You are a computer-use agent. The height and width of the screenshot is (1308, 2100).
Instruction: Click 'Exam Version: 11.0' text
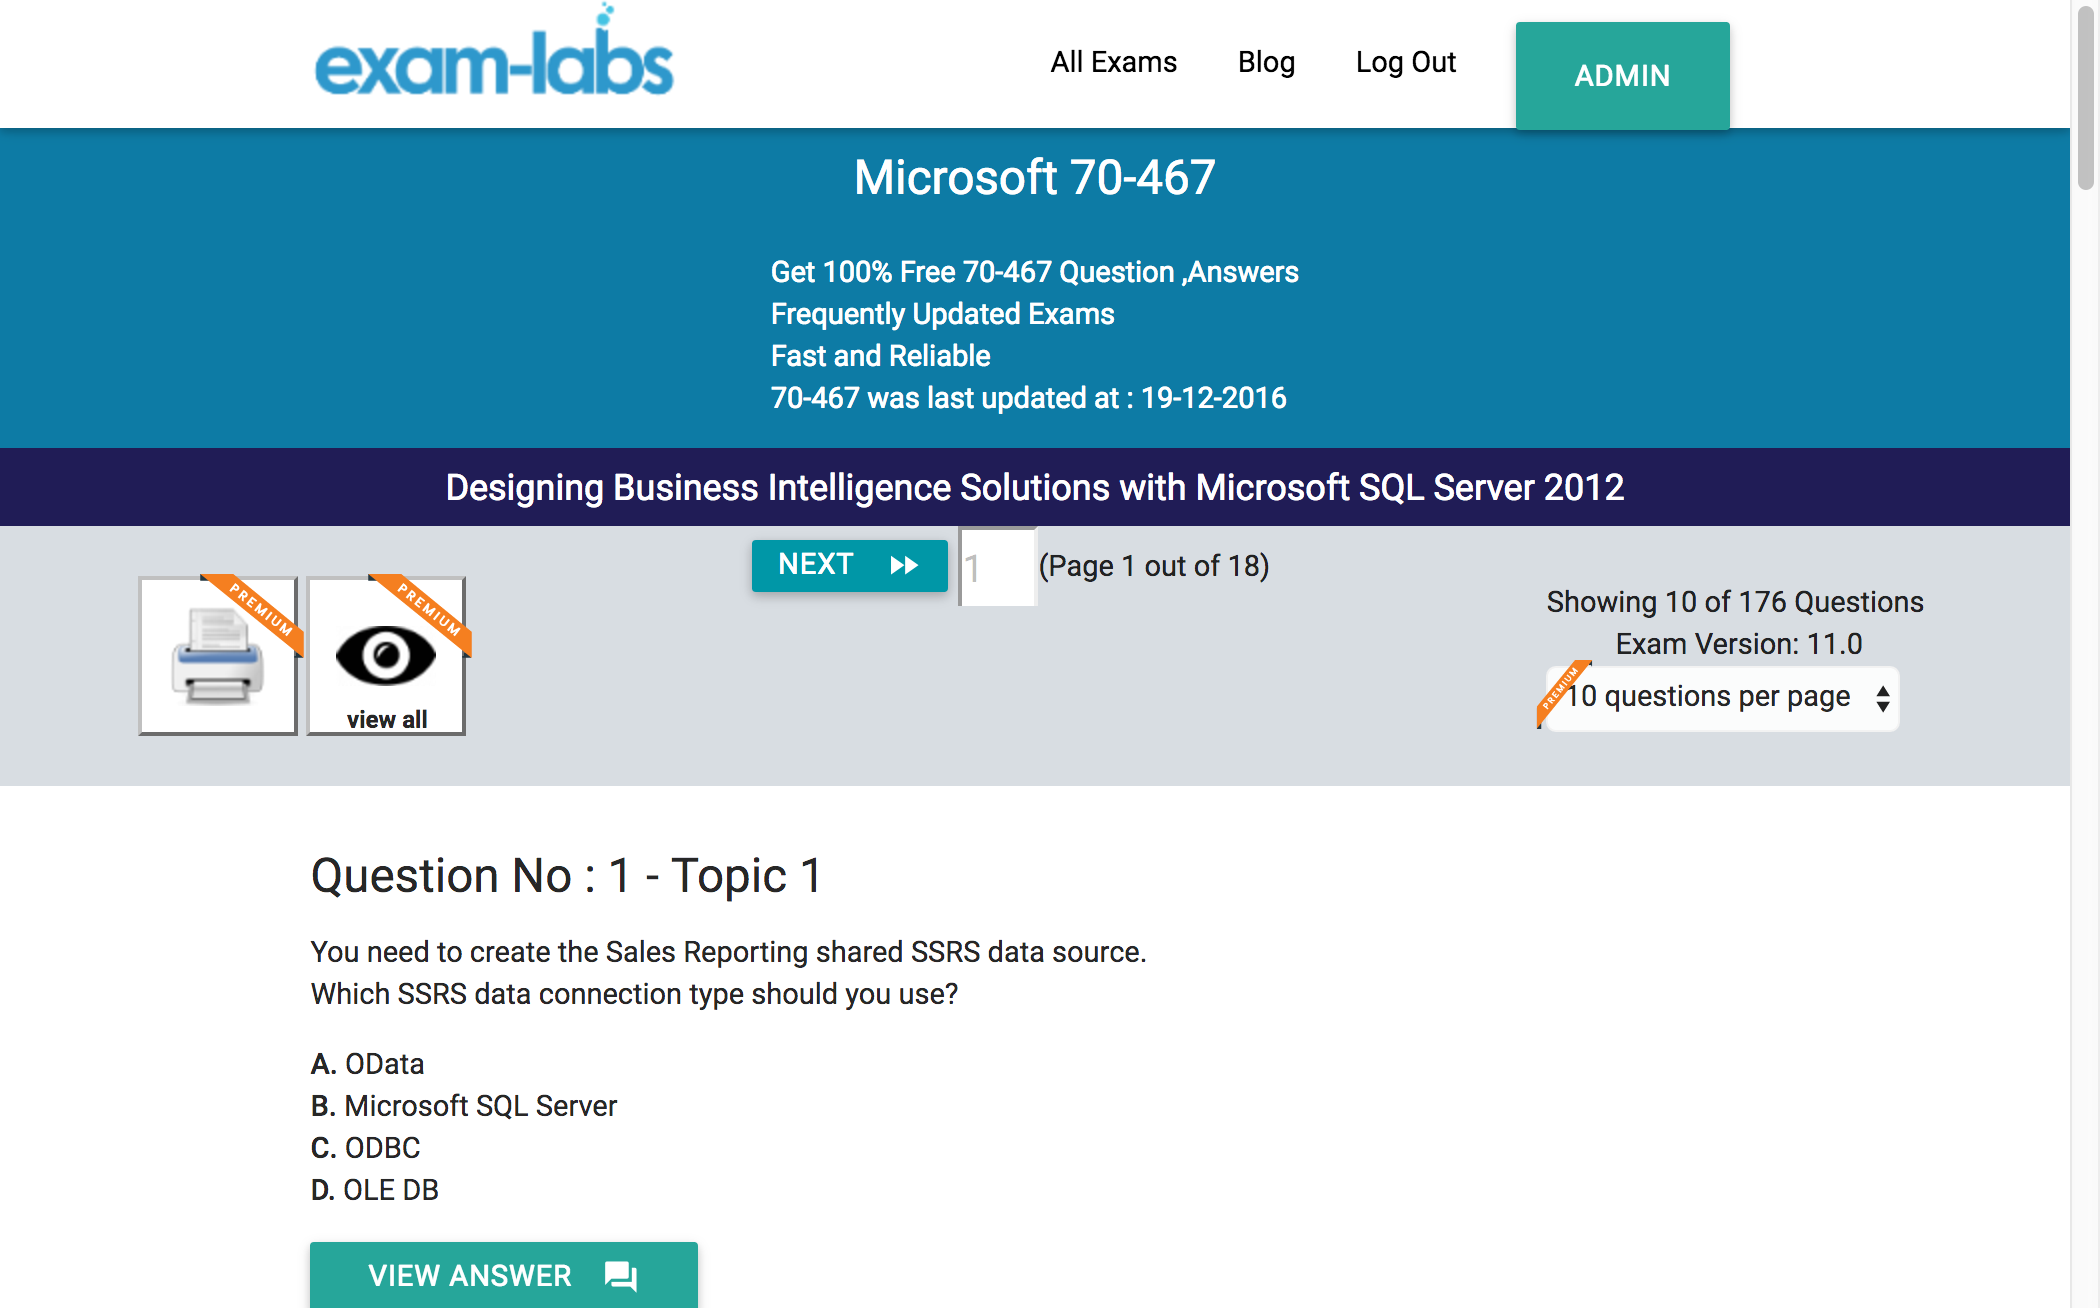click(x=1739, y=644)
